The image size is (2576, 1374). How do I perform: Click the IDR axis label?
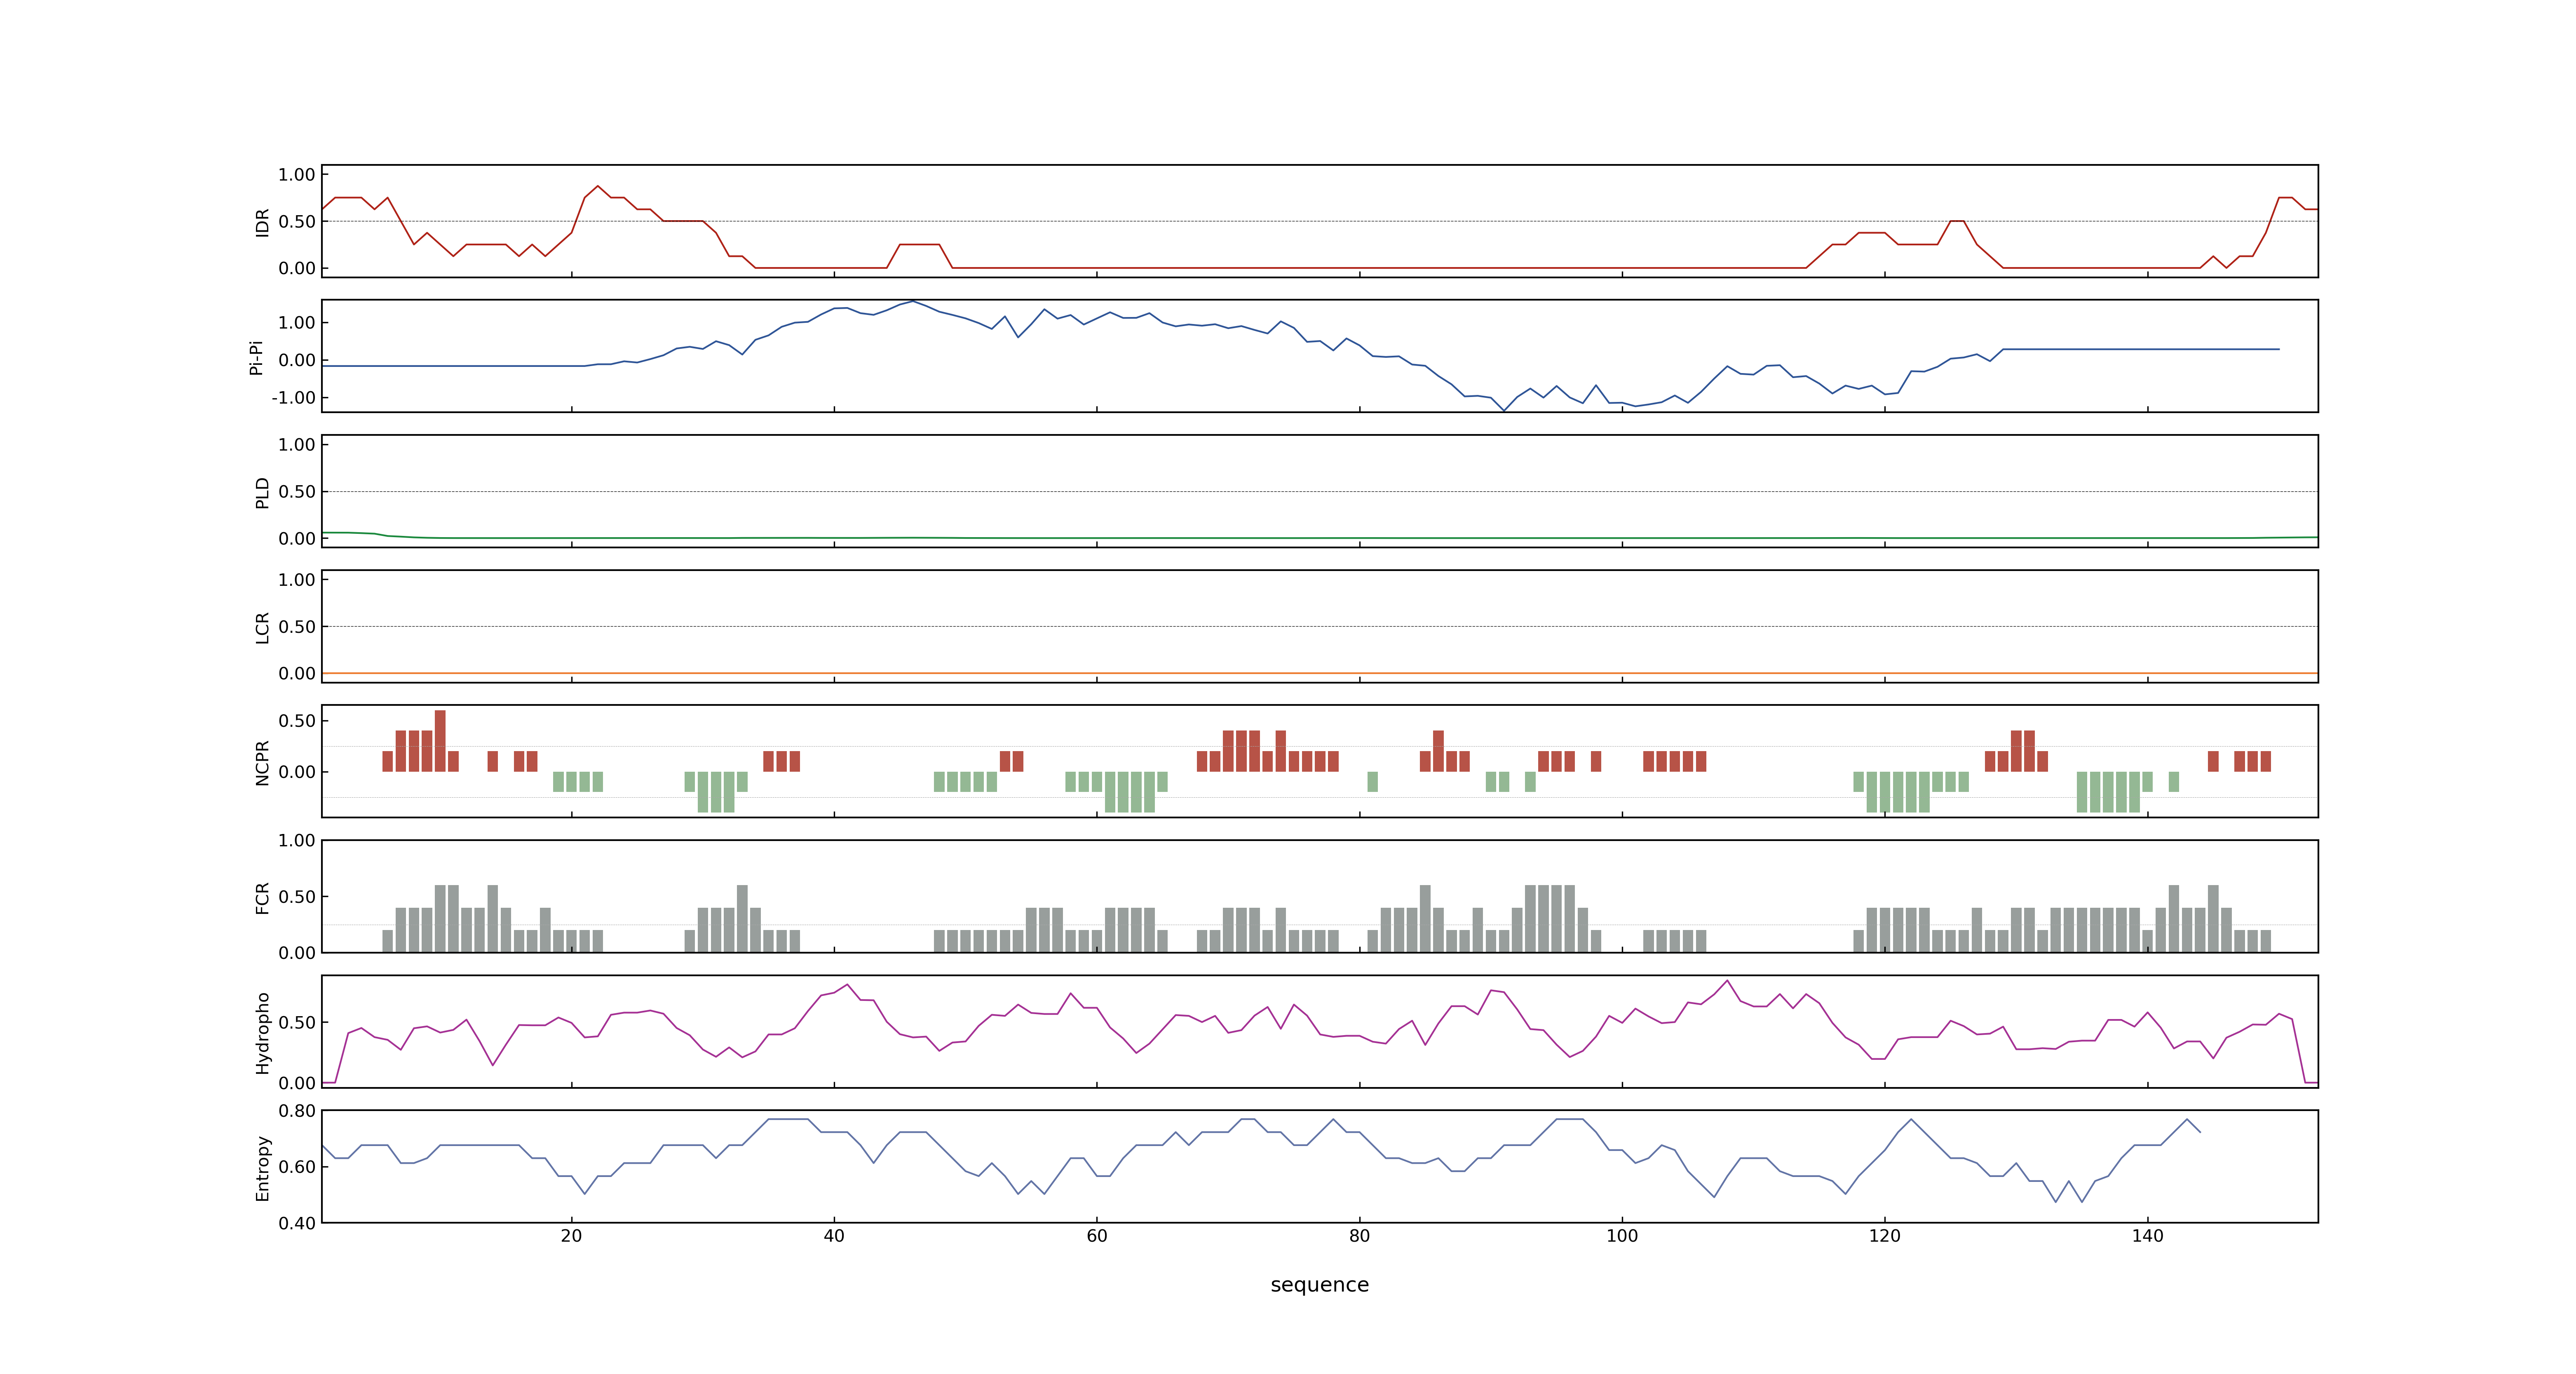(x=262, y=222)
